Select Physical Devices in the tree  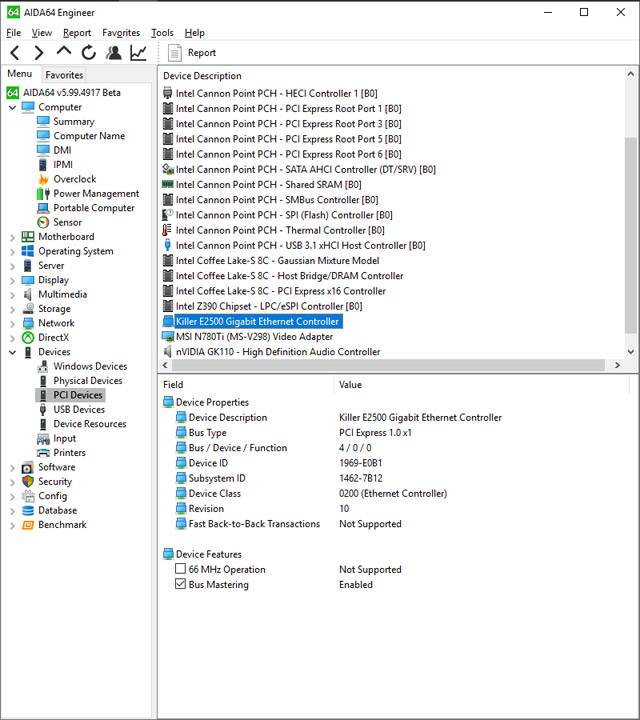pyautogui.click(x=88, y=381)
